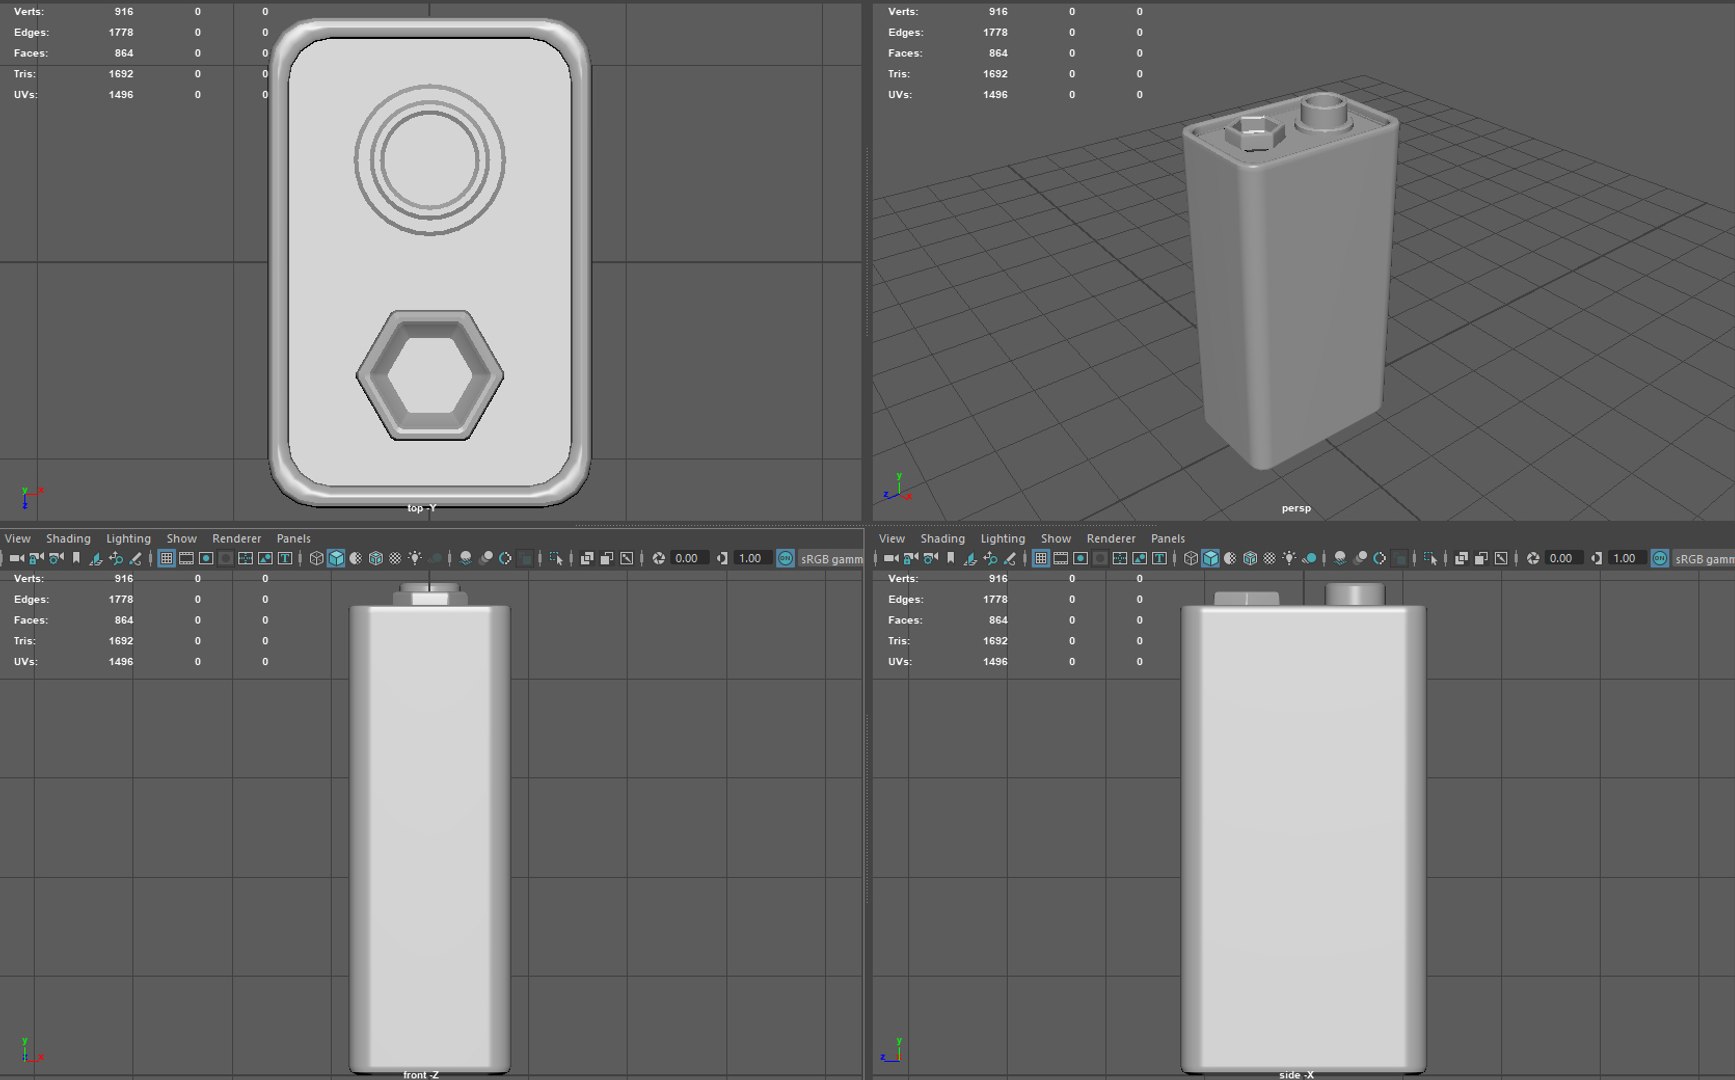This screenshot has width=1735, height=1080.
Task: Click Bookmarks icon in front panel toolbar
Action: pos(76,558)
